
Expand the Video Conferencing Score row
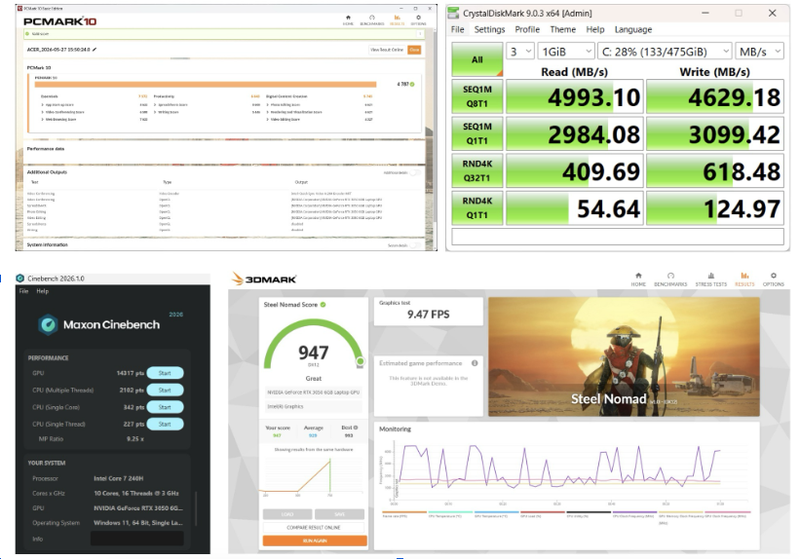(x=42, y=112)
